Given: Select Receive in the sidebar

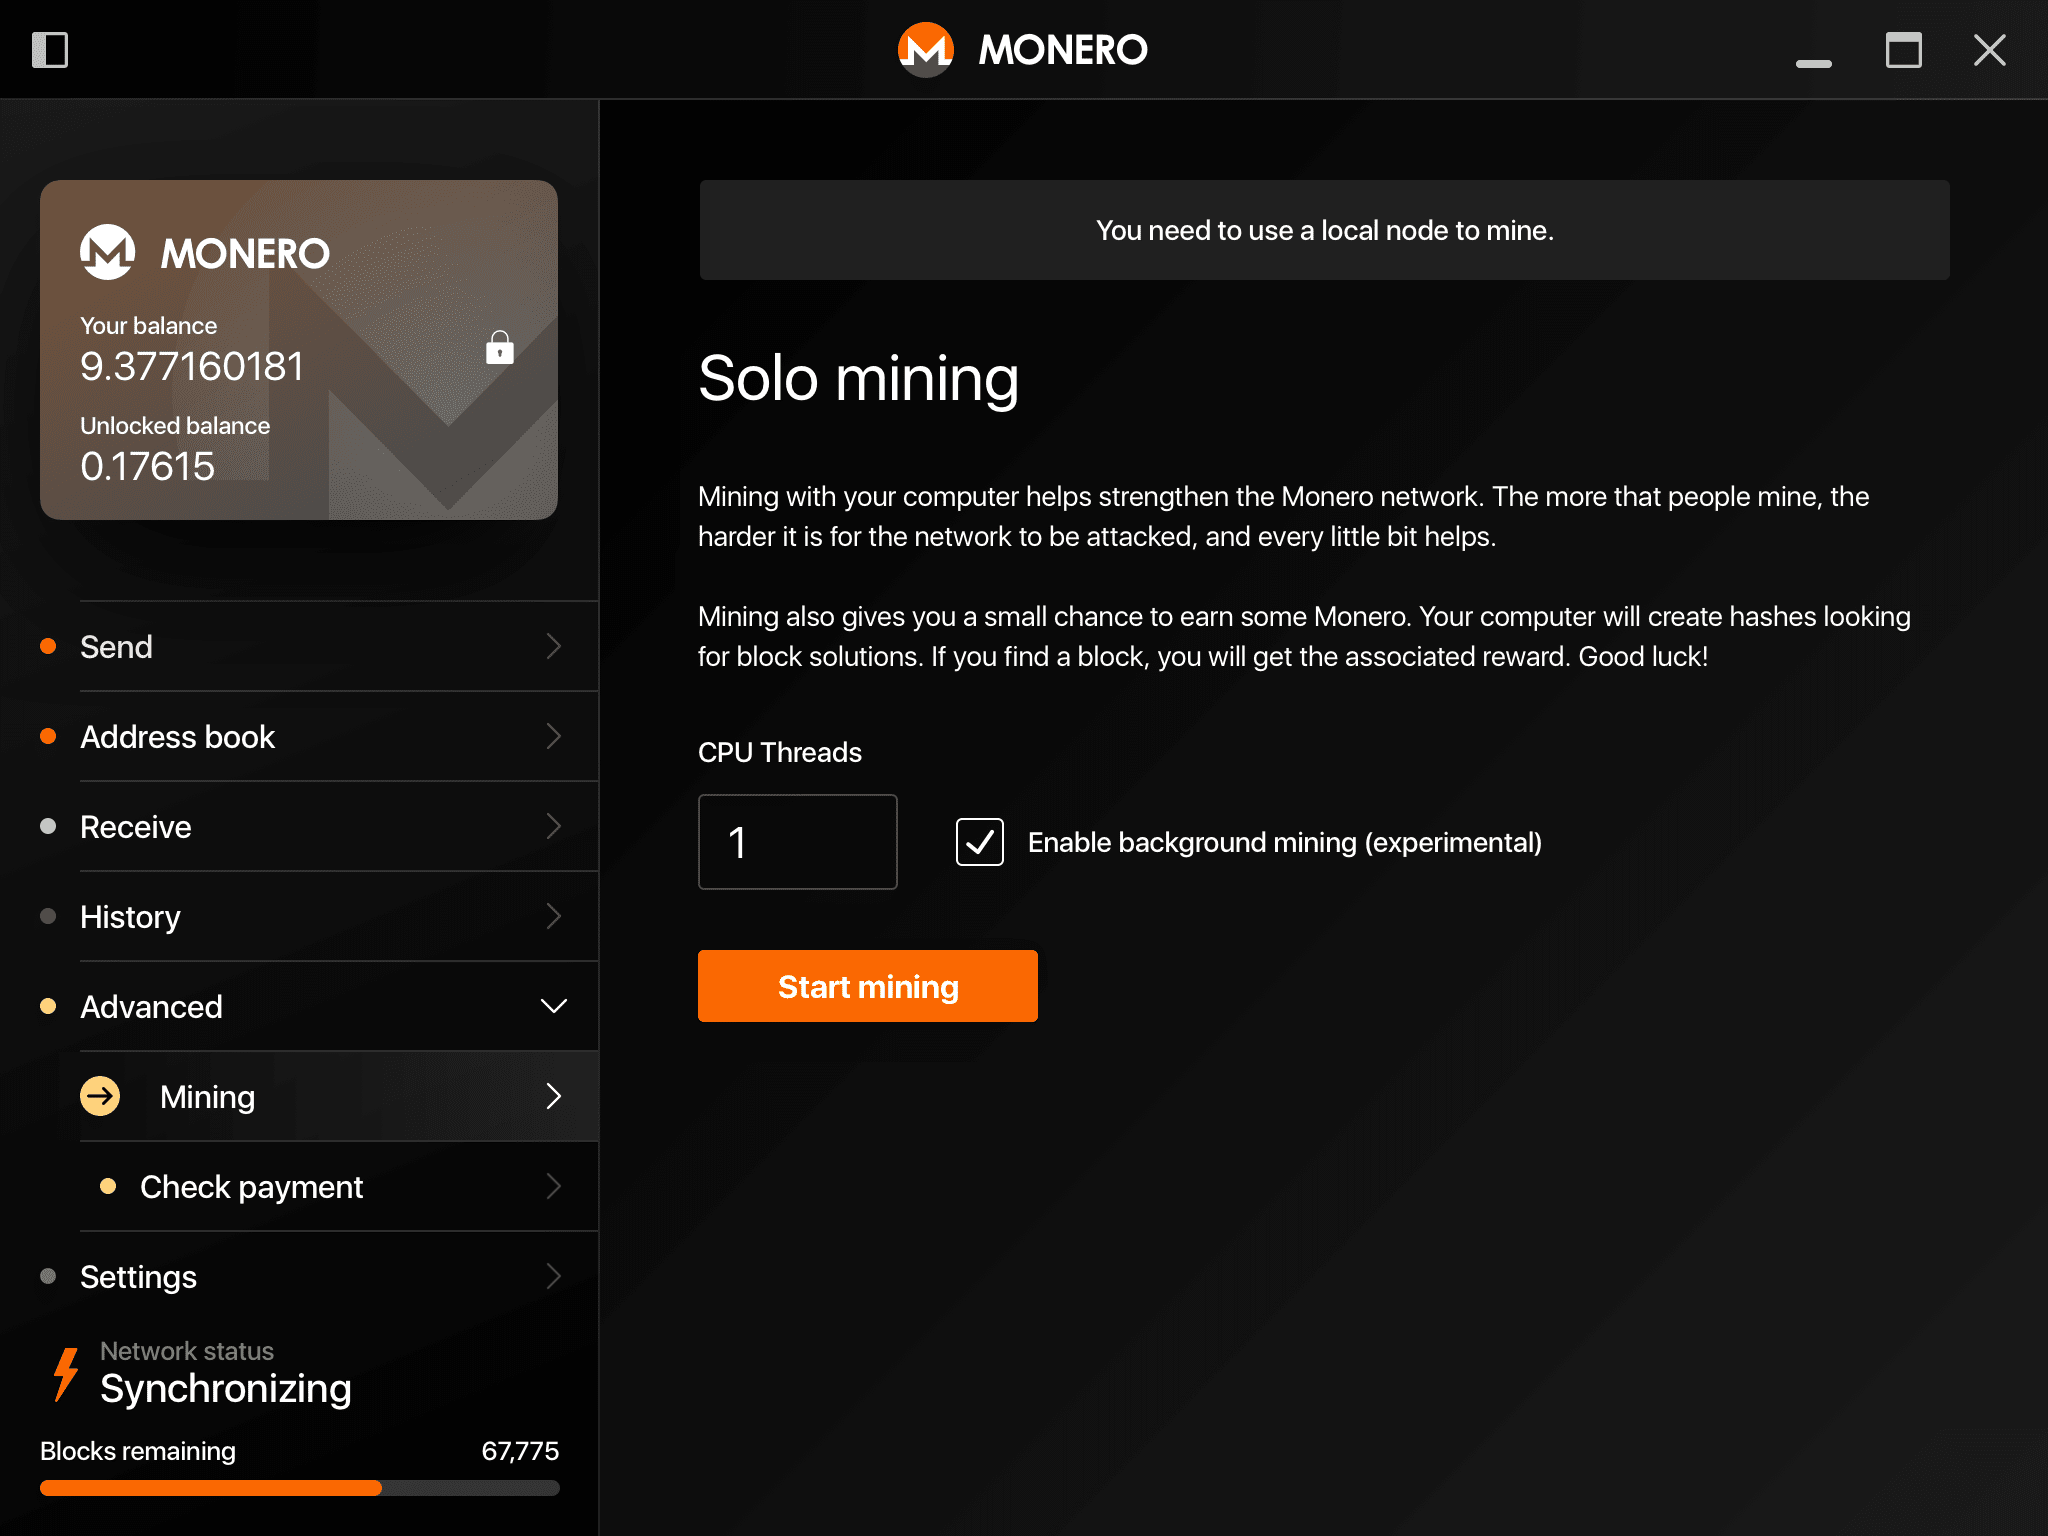Looking at the screenshot, I should [x=136, y=827].
